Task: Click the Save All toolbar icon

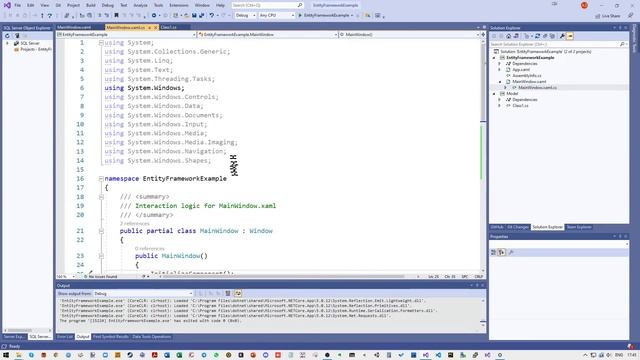Action: pos(201,16)
